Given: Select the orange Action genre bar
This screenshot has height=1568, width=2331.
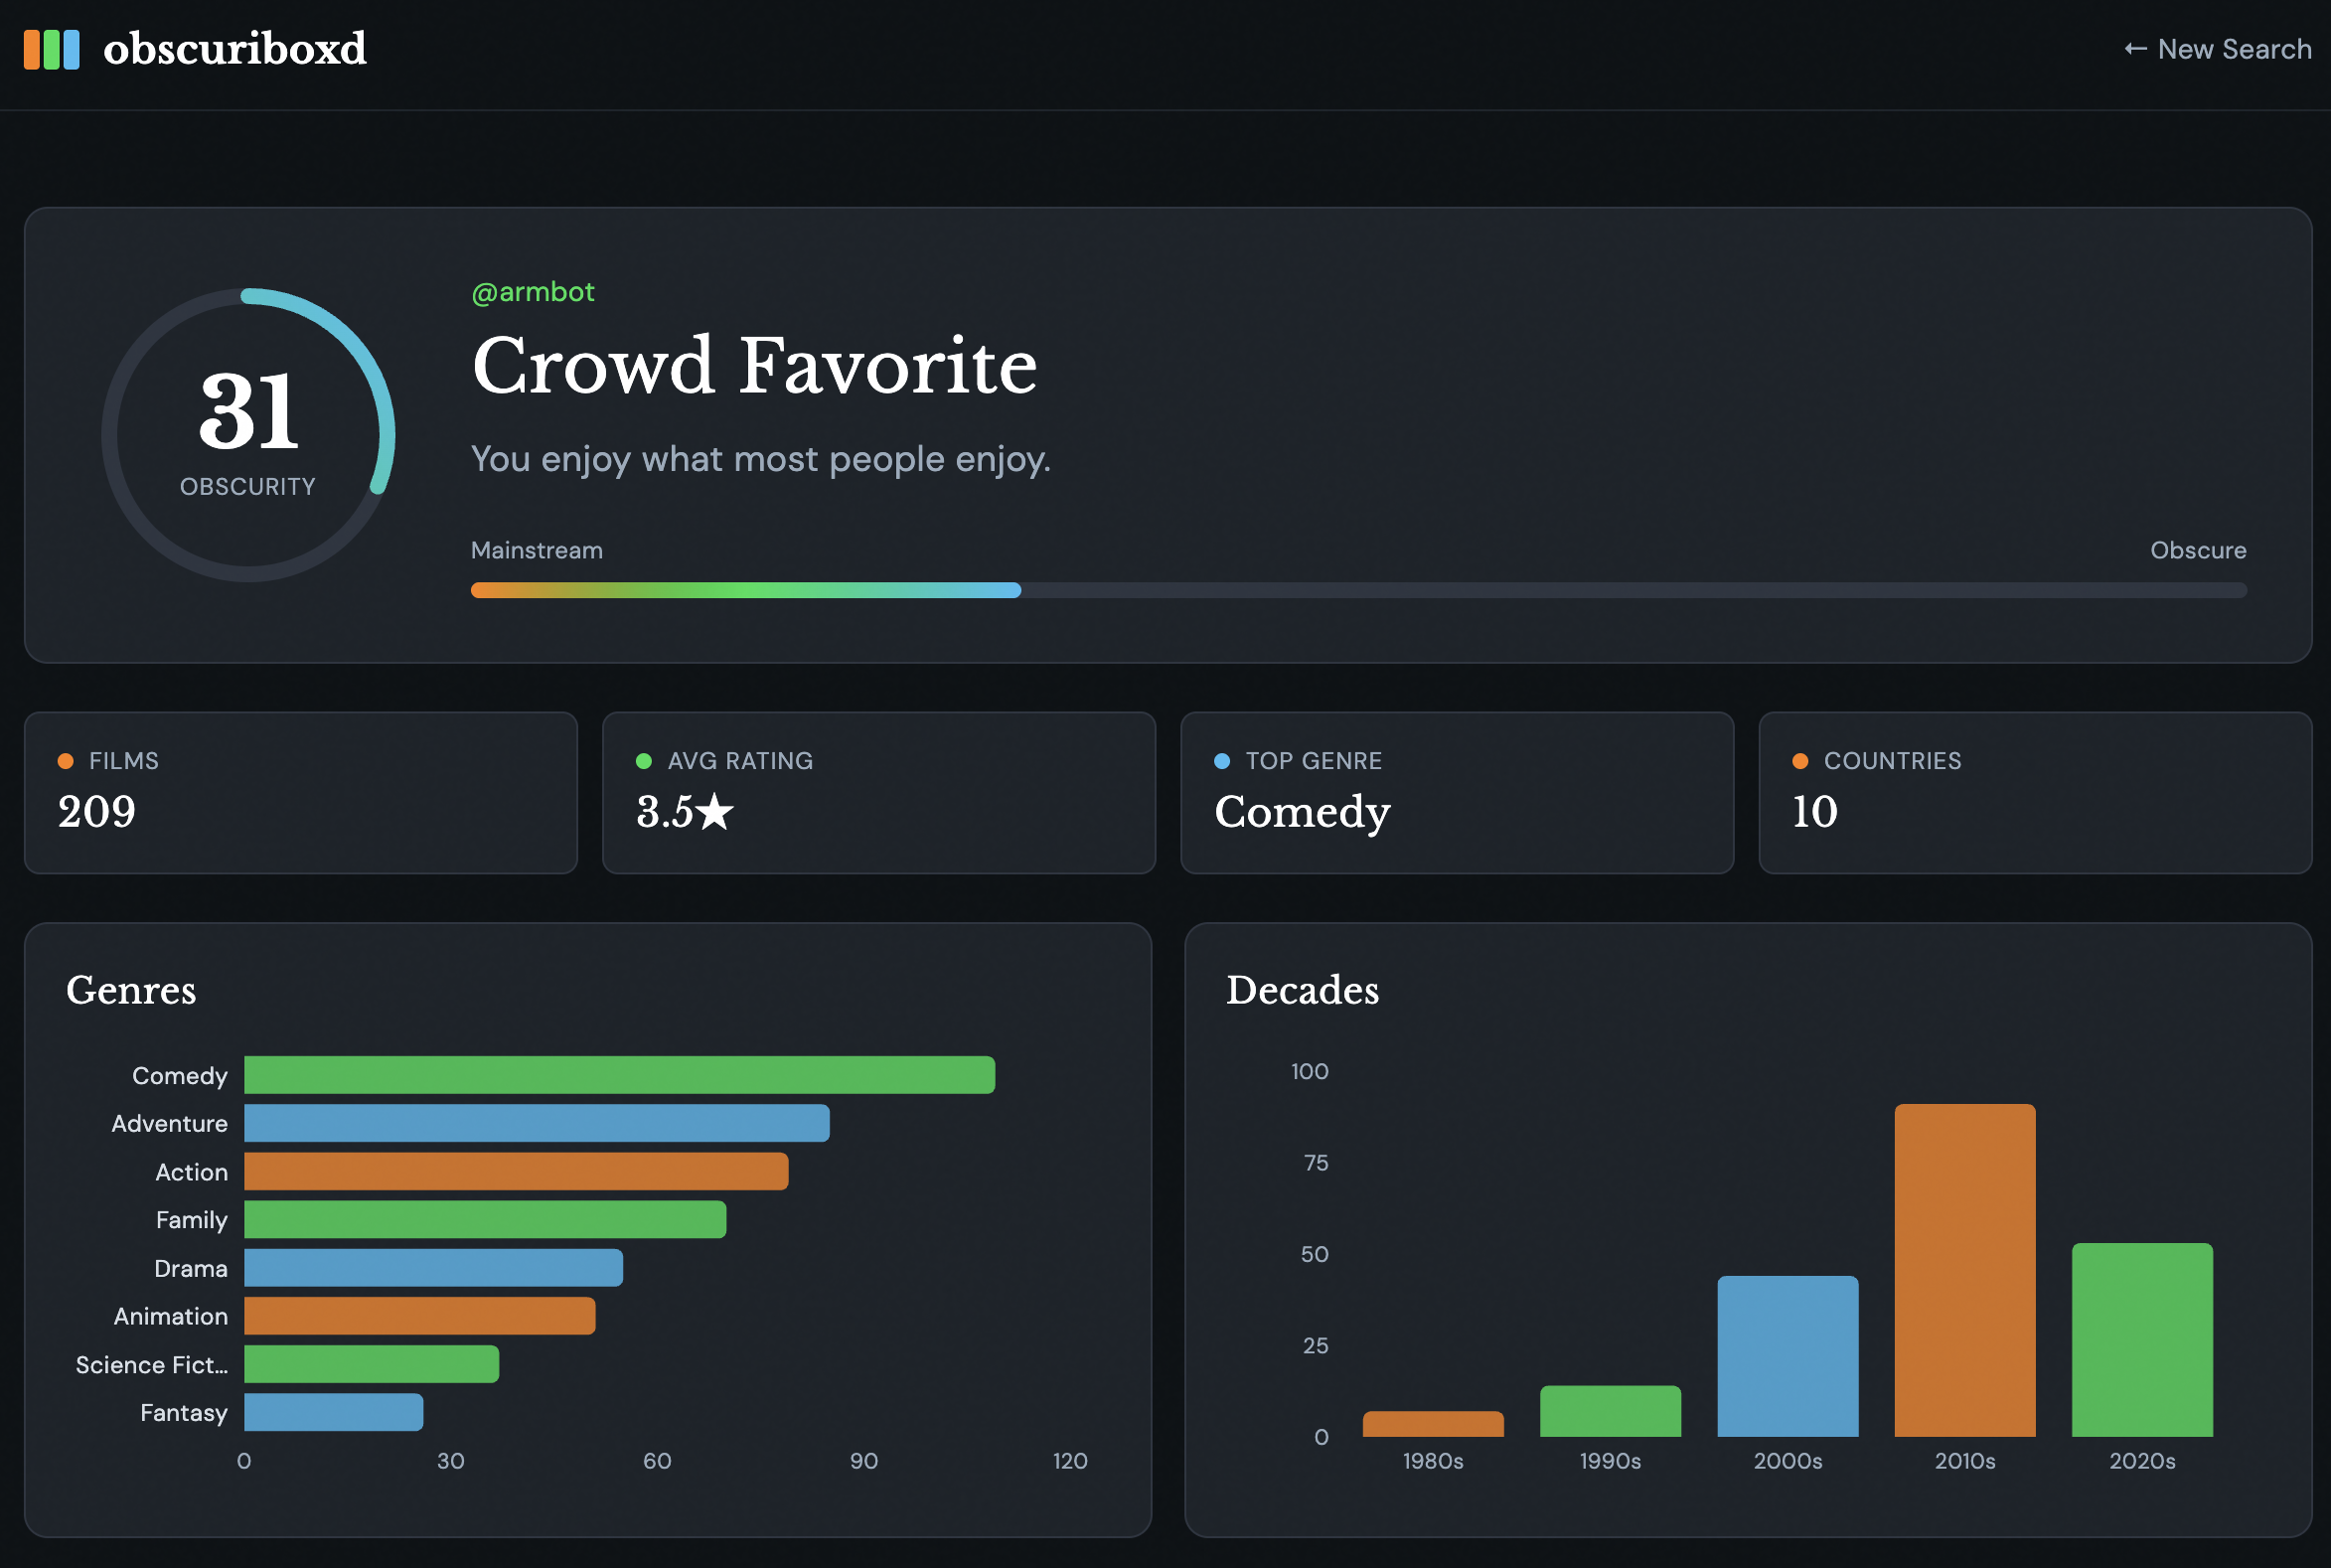Looking at the screenshot, I should pyautogui.click(x=516, y=1171).
